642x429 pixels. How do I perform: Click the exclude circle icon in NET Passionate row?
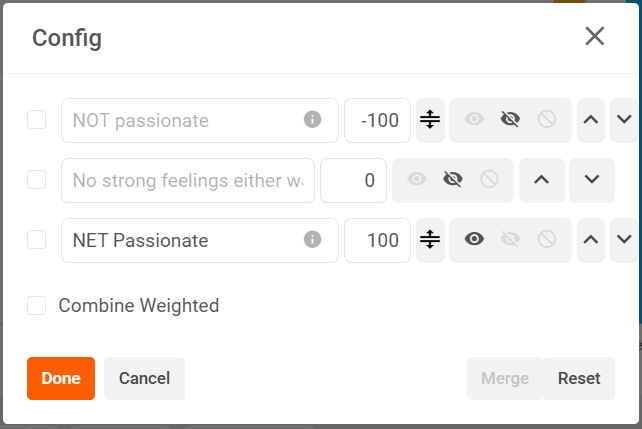click(x=547, y=239)
